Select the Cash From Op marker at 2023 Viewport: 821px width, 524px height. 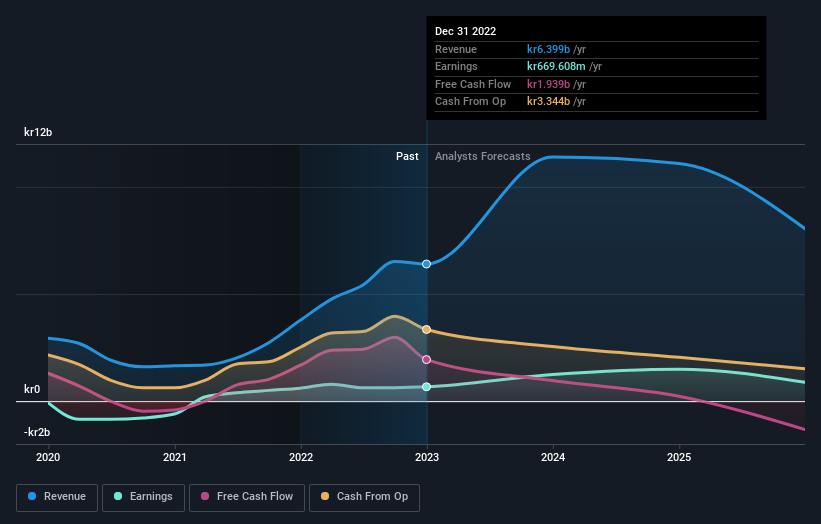(x=427, y=329)
